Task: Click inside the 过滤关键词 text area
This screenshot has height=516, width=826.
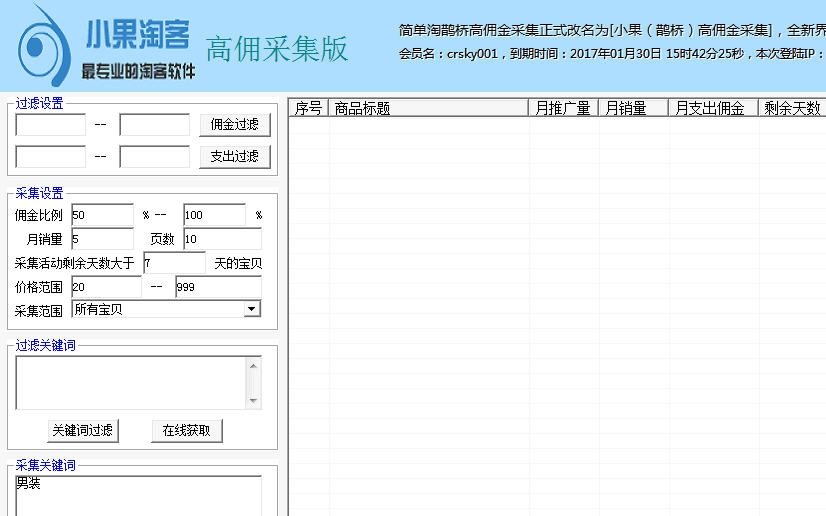Action: coord(131,383)
